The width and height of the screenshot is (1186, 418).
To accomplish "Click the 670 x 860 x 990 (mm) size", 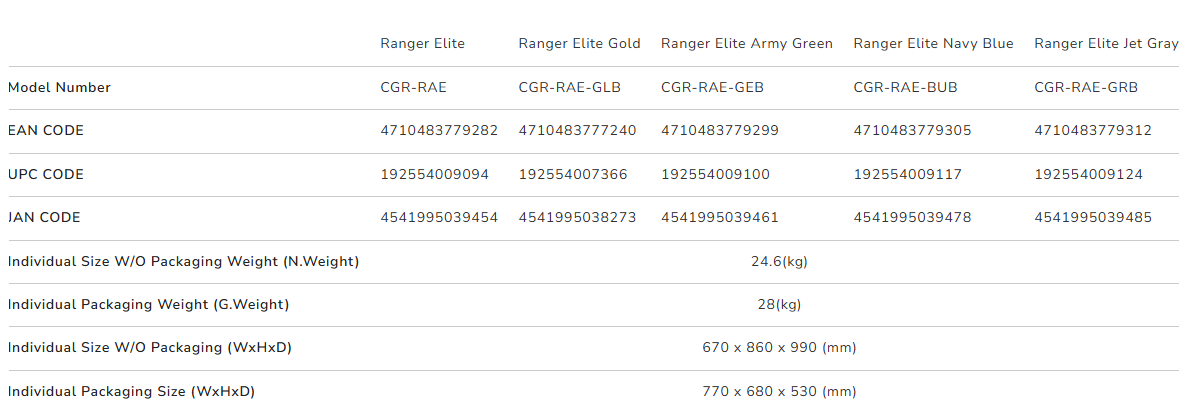I will click(x=779, y=348).
